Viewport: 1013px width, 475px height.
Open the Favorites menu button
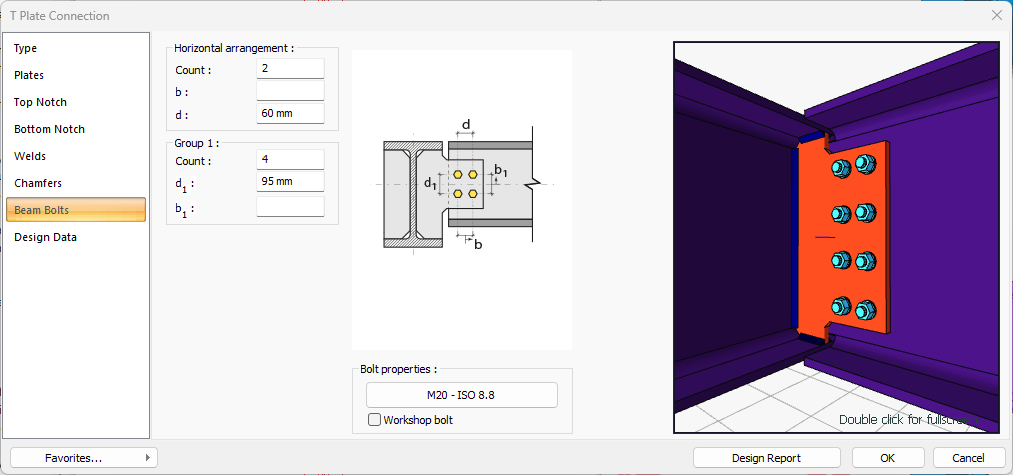[84, 458]
